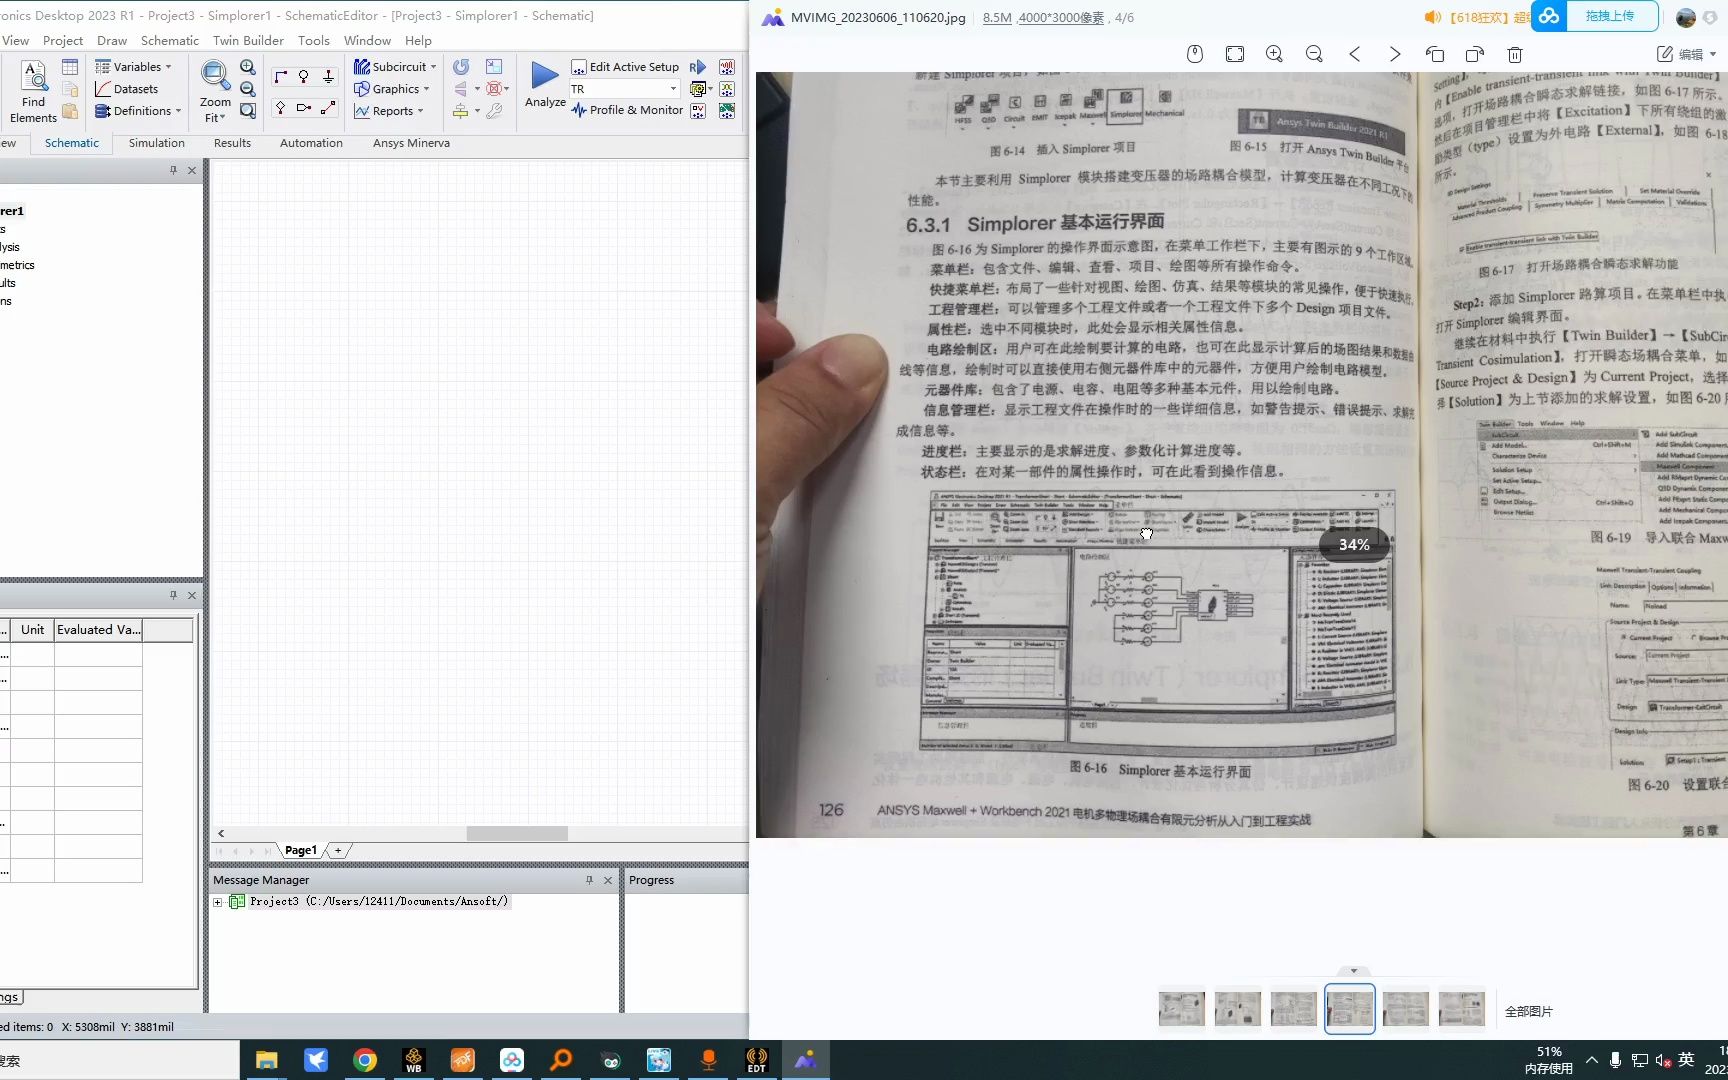Rotate image clockwise in viewer
This screenshot has height=1080, width=1728.
(x=1475, y=54)
